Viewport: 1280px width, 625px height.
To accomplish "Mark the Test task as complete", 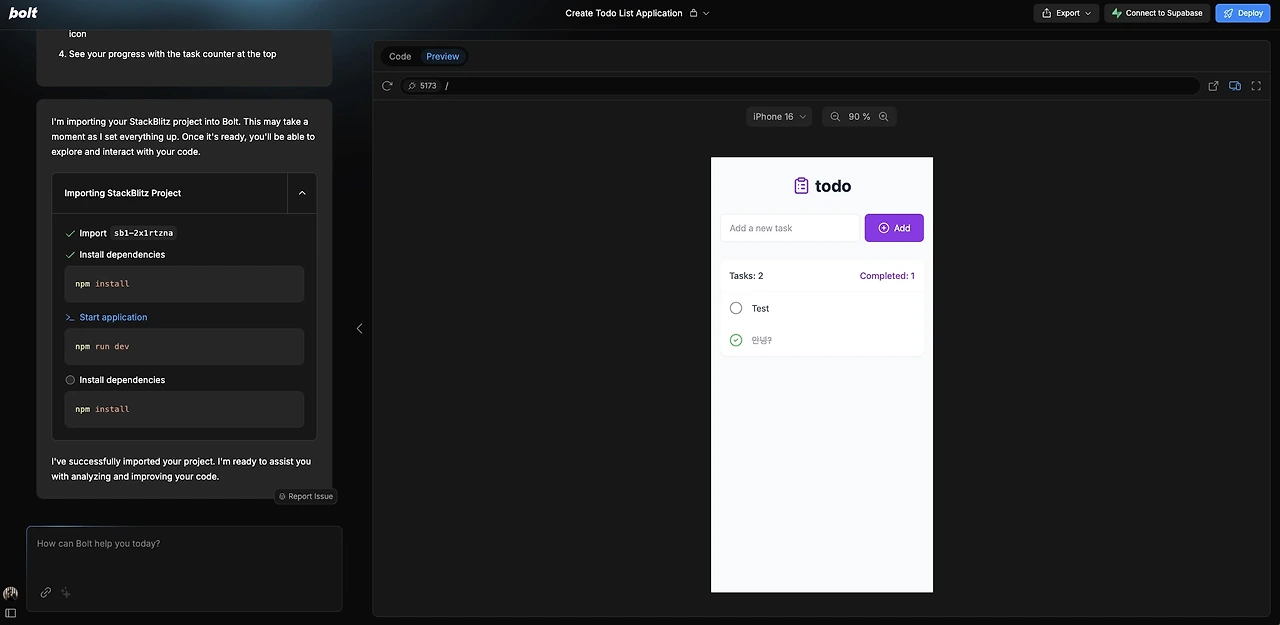I will pos(736,308).
